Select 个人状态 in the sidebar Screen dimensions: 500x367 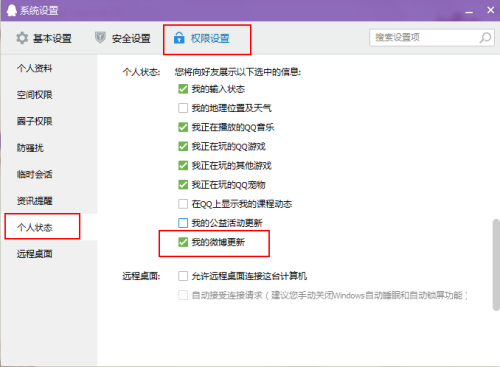(35, 227)
